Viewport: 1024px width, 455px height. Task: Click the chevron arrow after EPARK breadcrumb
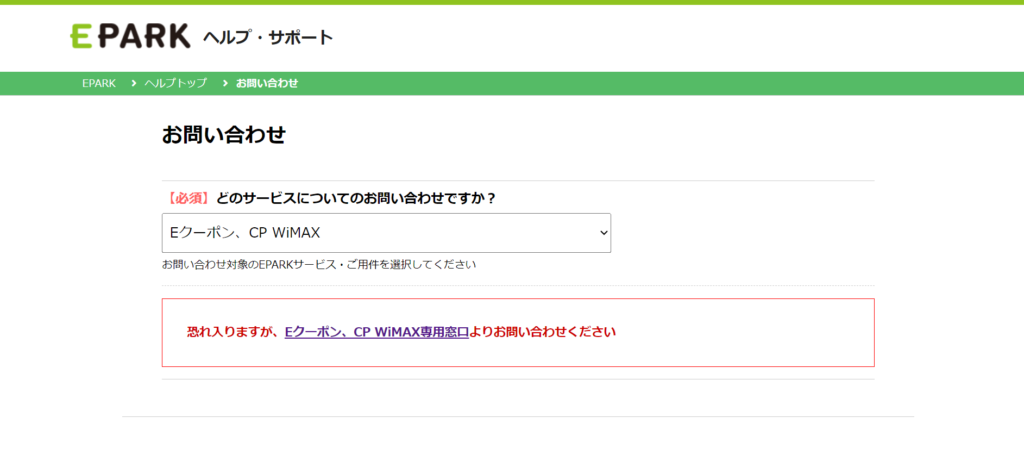point(133,83)
